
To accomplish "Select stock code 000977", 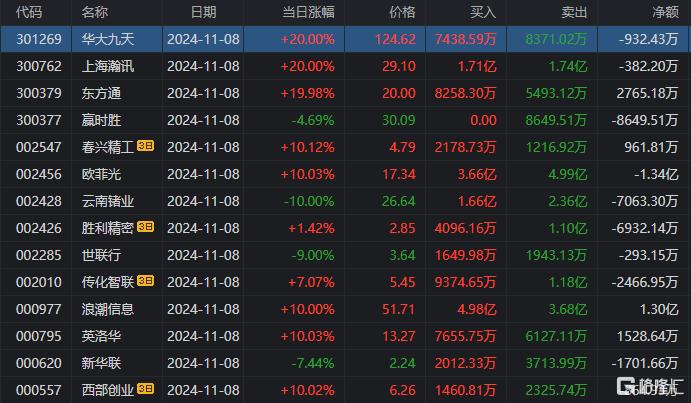I will pos(39,309).
